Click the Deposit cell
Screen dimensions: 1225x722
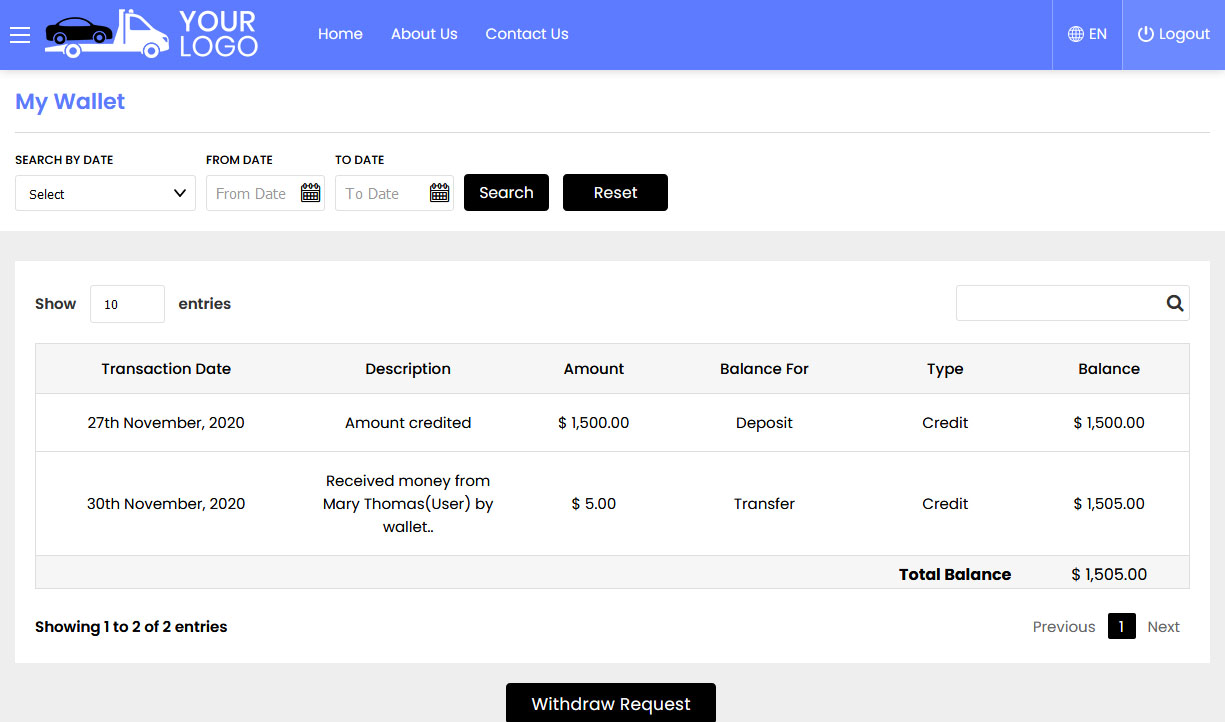tap(764, 423)
